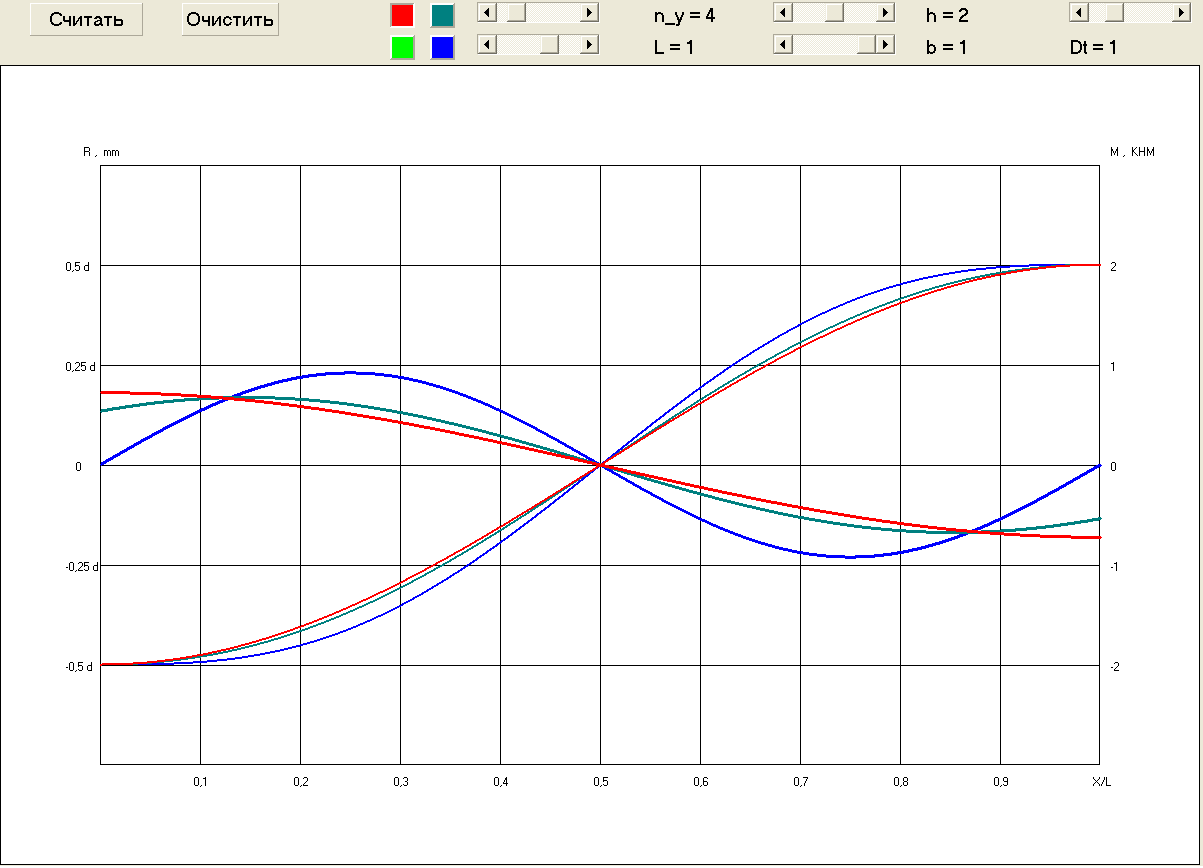This screenshot has height=868, width=1203.
Task: Click left arrow of scrollbar beside L = 1
Action: (487, 44)
